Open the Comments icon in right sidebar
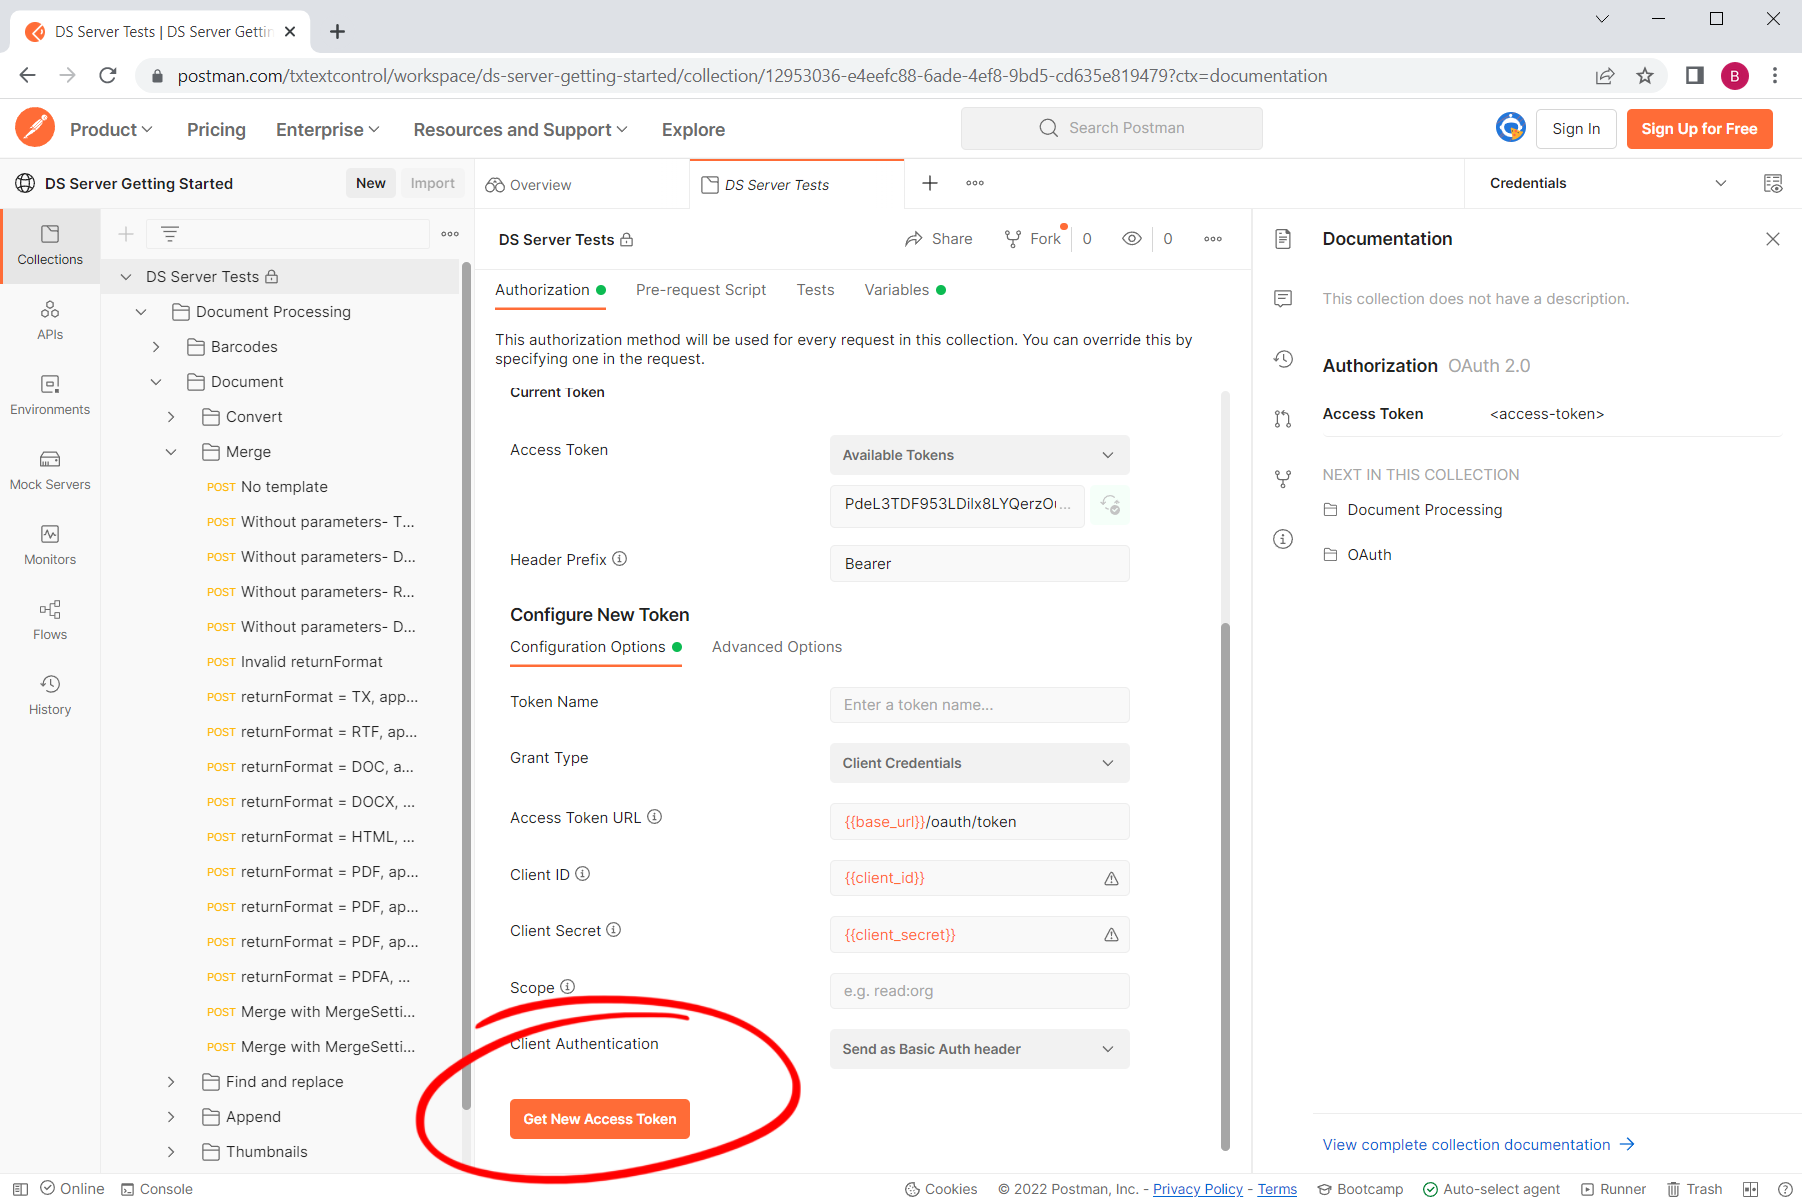Screen dimensions: 1802x1204 coord(1283,298)
